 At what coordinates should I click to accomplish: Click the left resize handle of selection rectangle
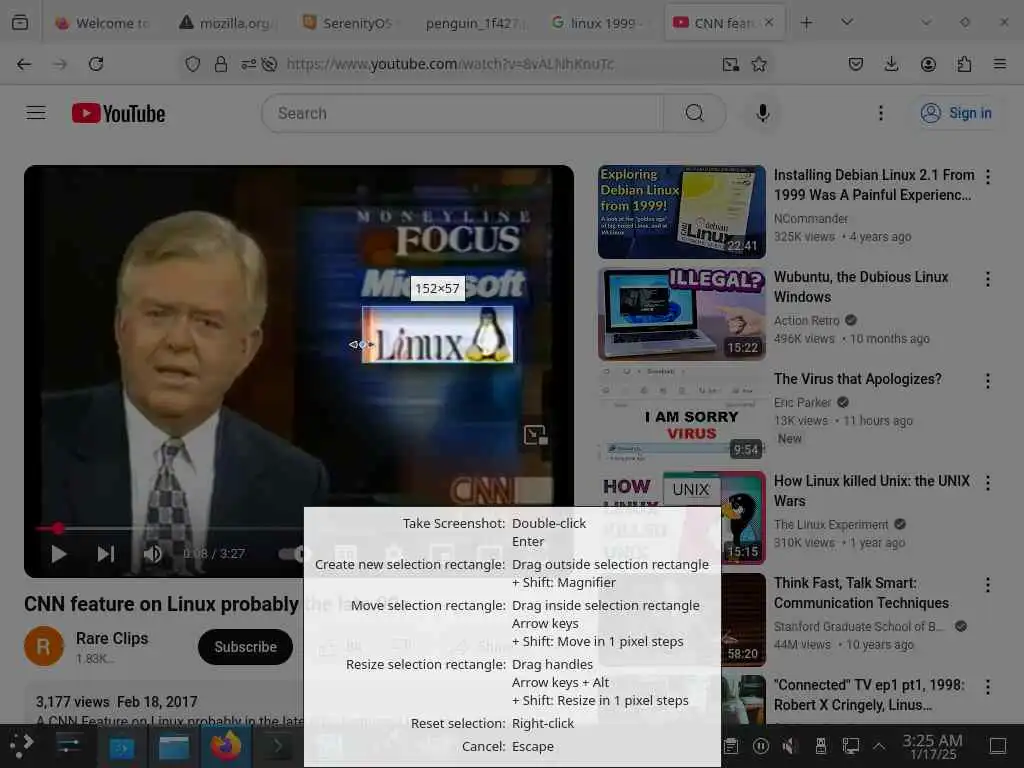(362, 344)
